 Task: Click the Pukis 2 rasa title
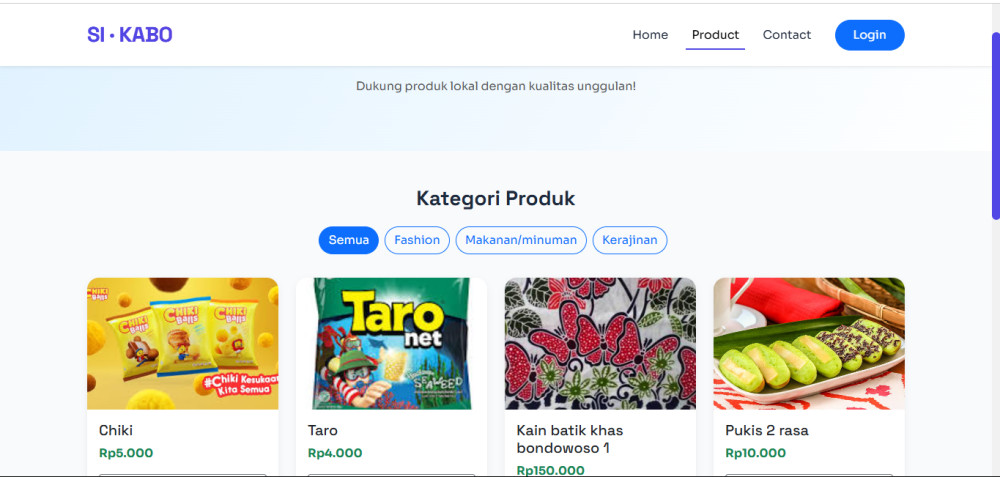click(767, 430)
